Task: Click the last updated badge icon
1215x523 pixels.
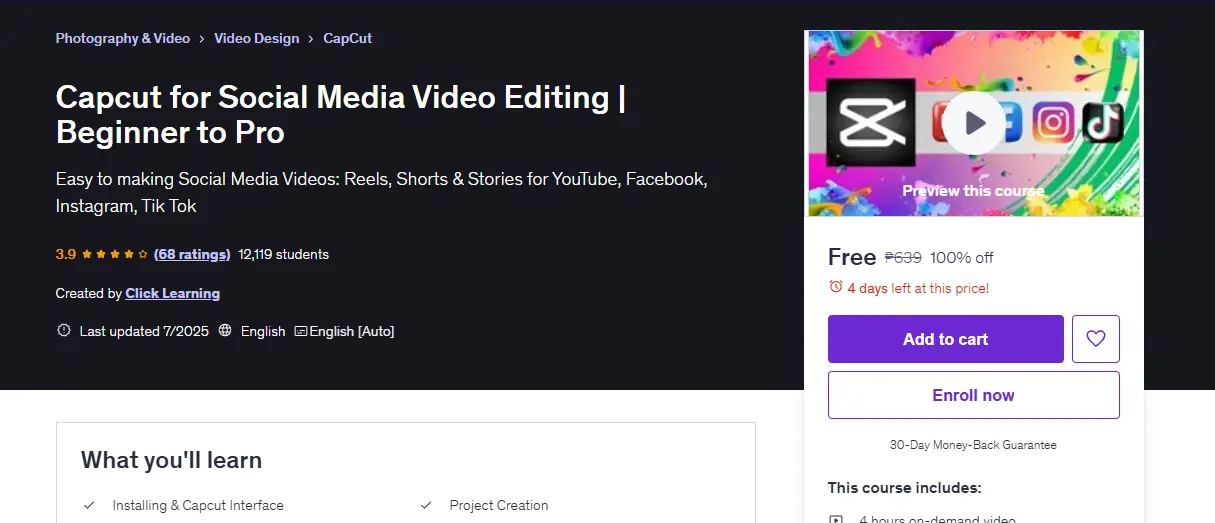Action: point(64,331)
